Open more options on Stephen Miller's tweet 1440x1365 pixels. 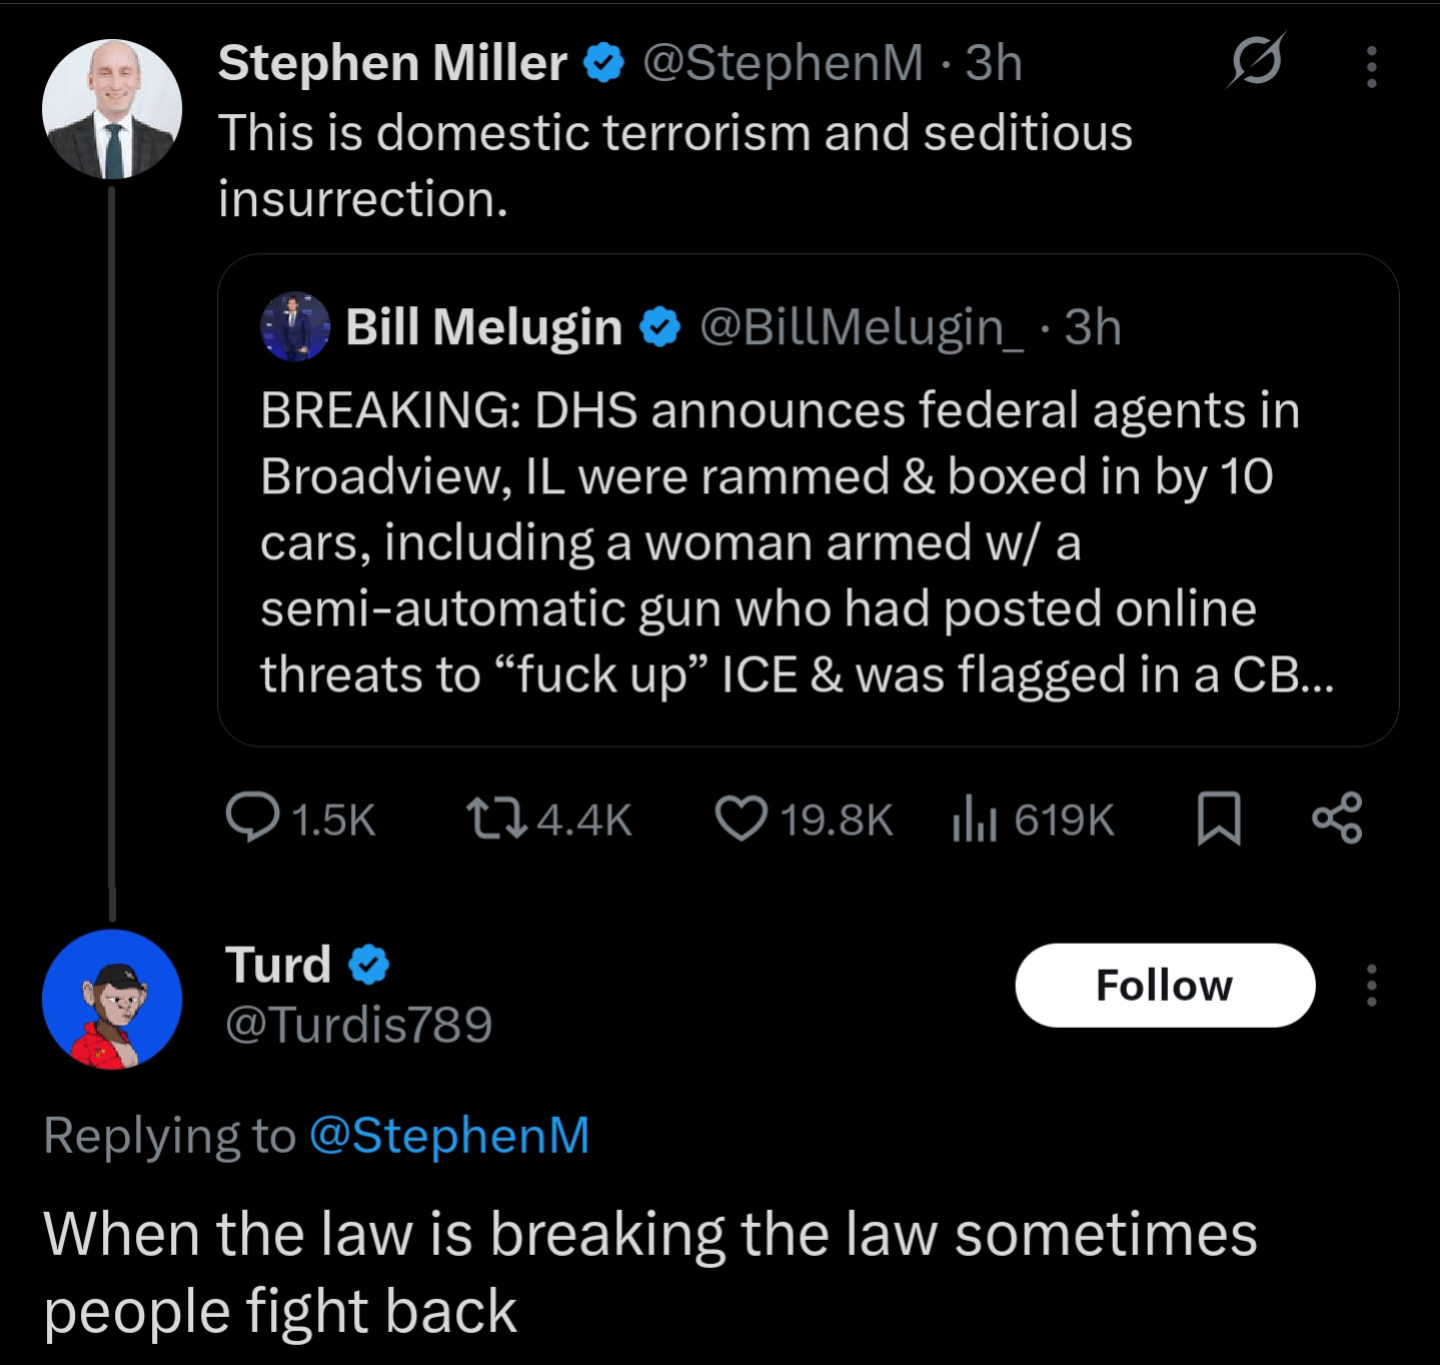click(1372, 66)
